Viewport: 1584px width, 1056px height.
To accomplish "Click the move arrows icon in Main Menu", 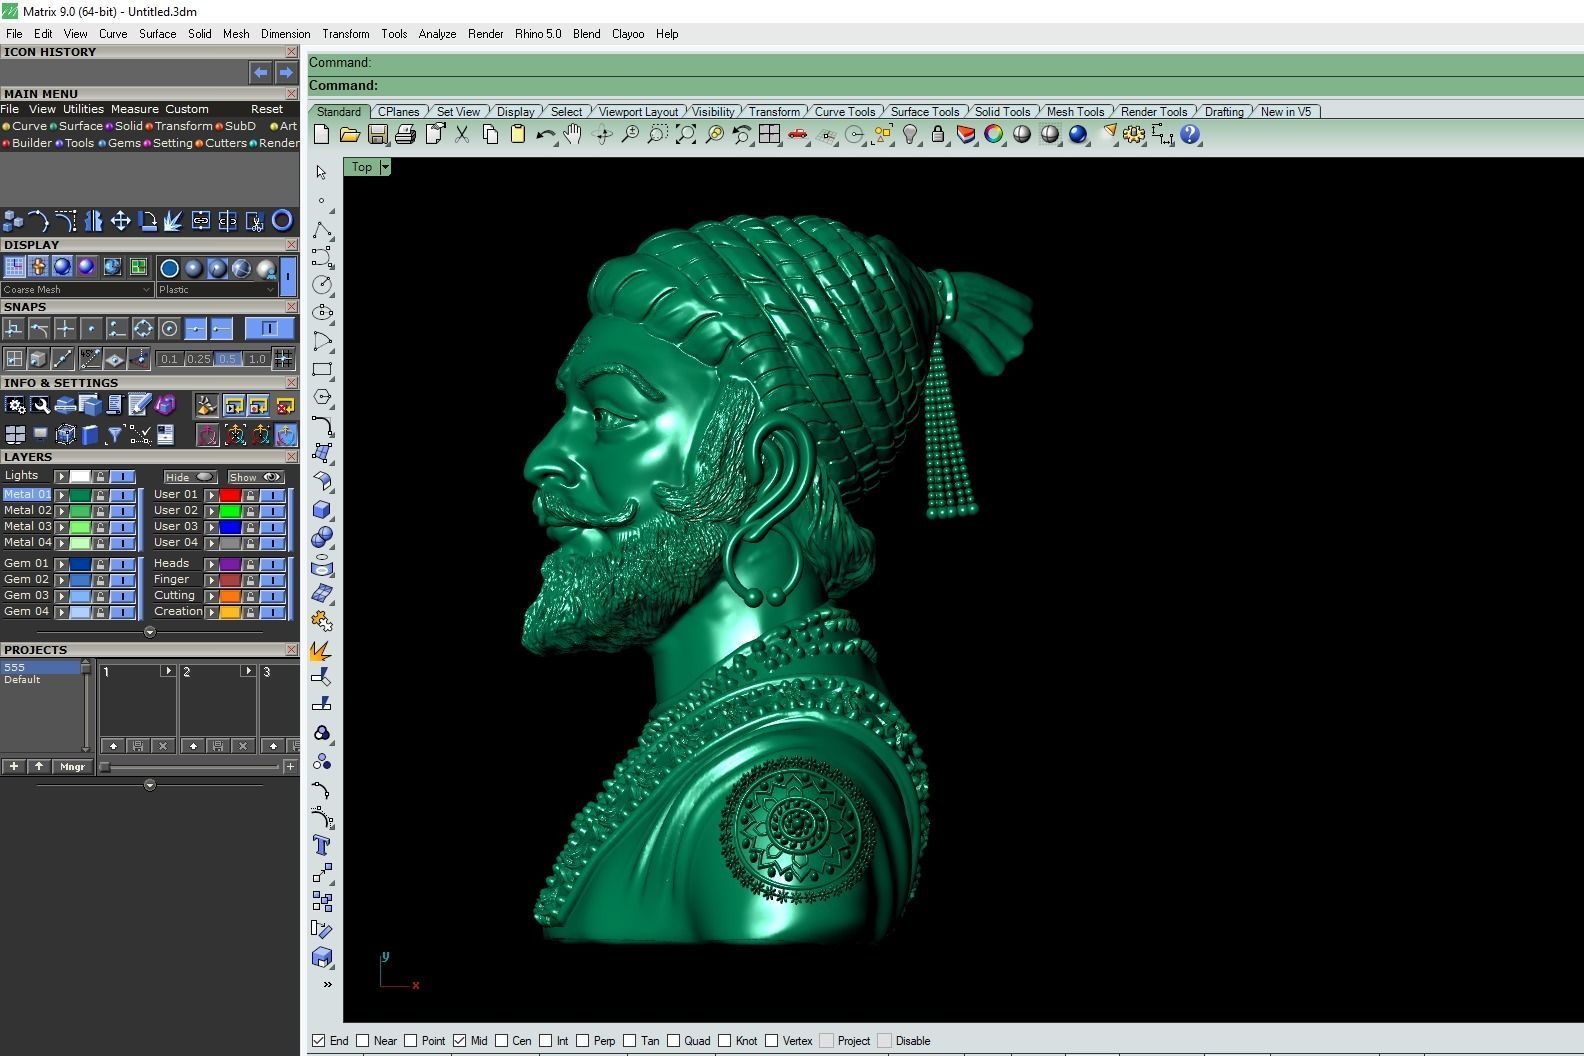I will 120,221.
